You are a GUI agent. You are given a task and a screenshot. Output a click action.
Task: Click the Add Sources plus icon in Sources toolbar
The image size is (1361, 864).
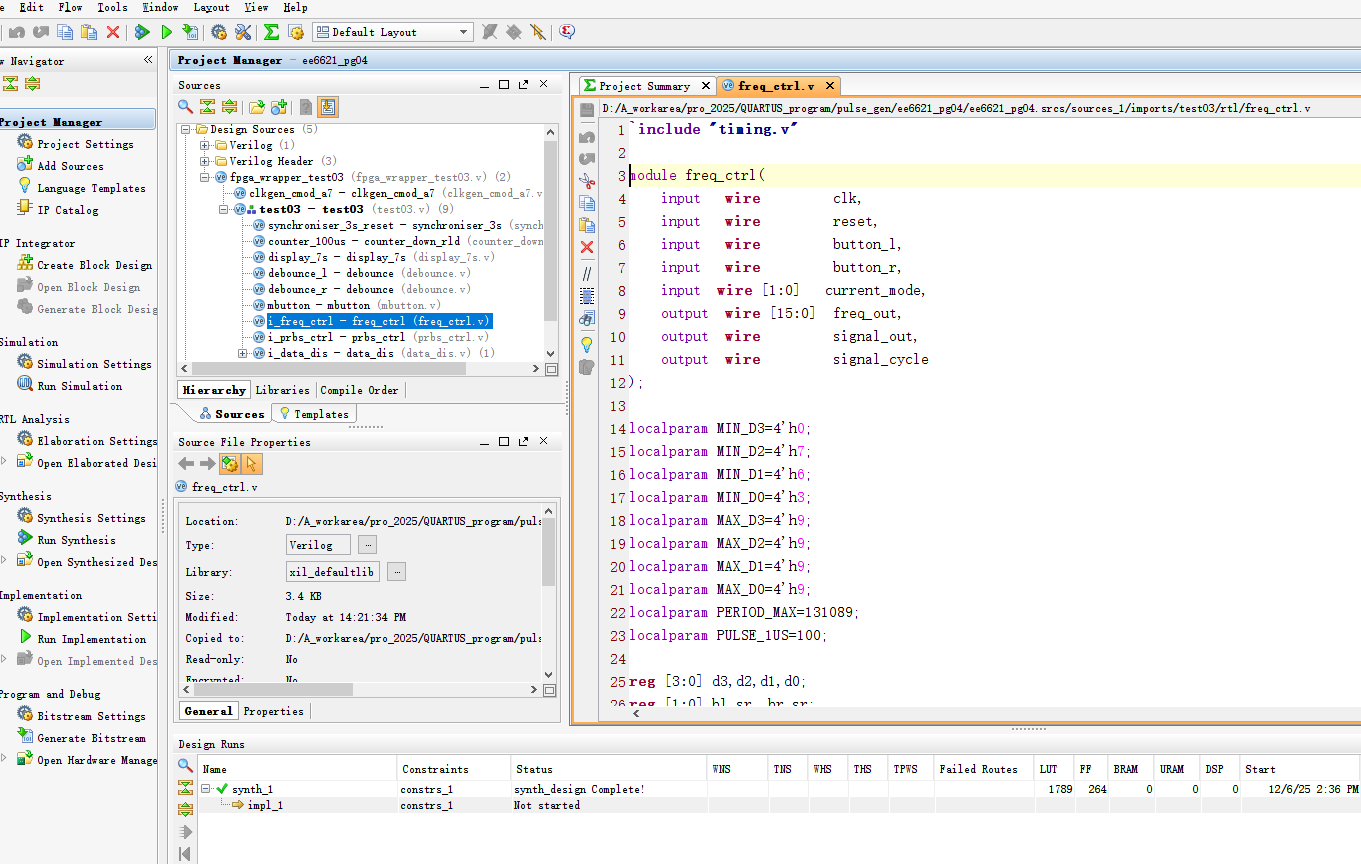280,107
